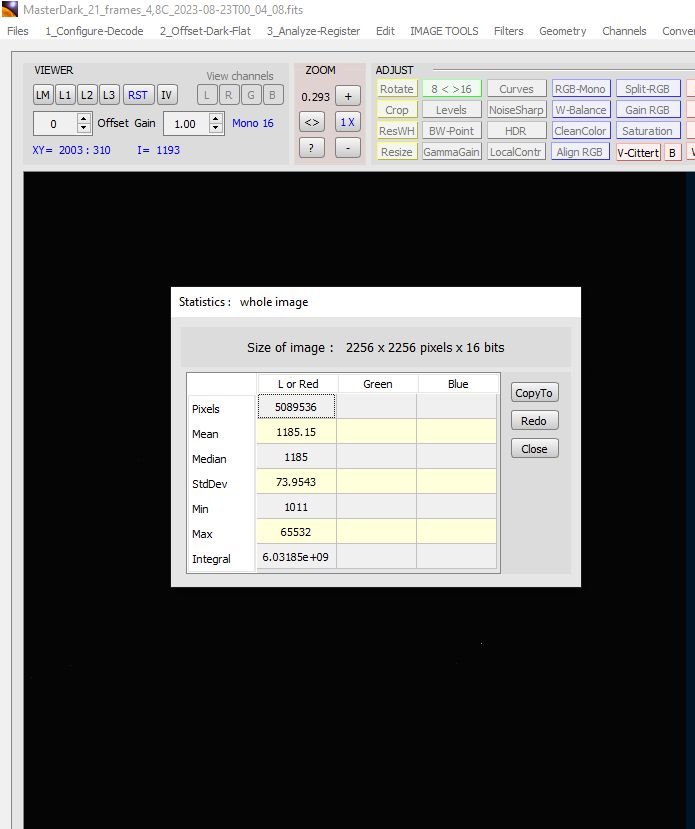The width and height of the screenshot is (695, 829).
Task: Open the zoom help question mark button
Action: coord(313,148)
